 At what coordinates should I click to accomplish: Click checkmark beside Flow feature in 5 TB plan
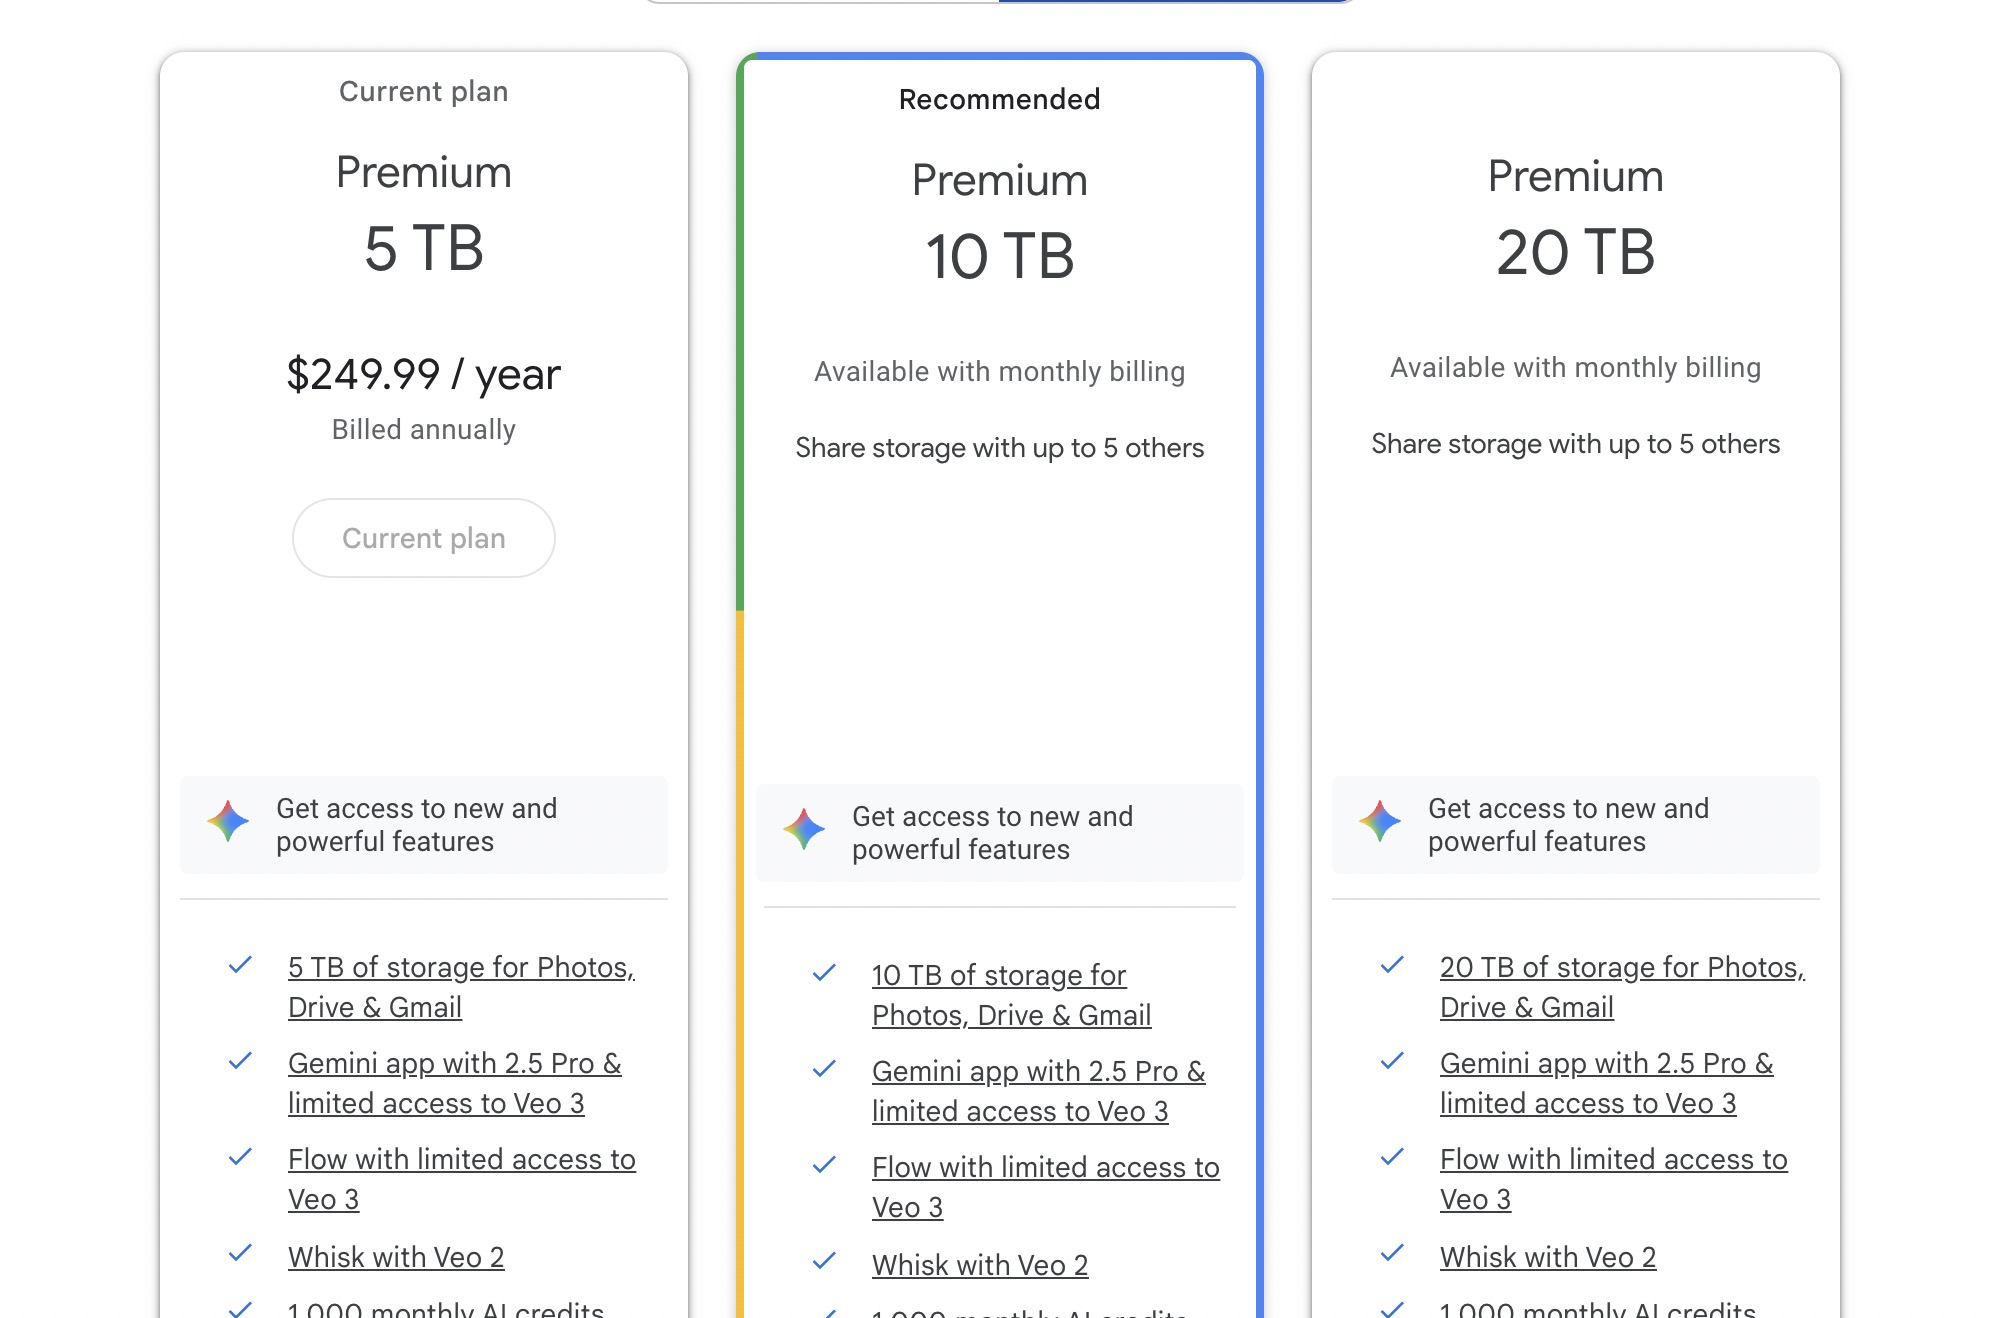point(240,1158)
